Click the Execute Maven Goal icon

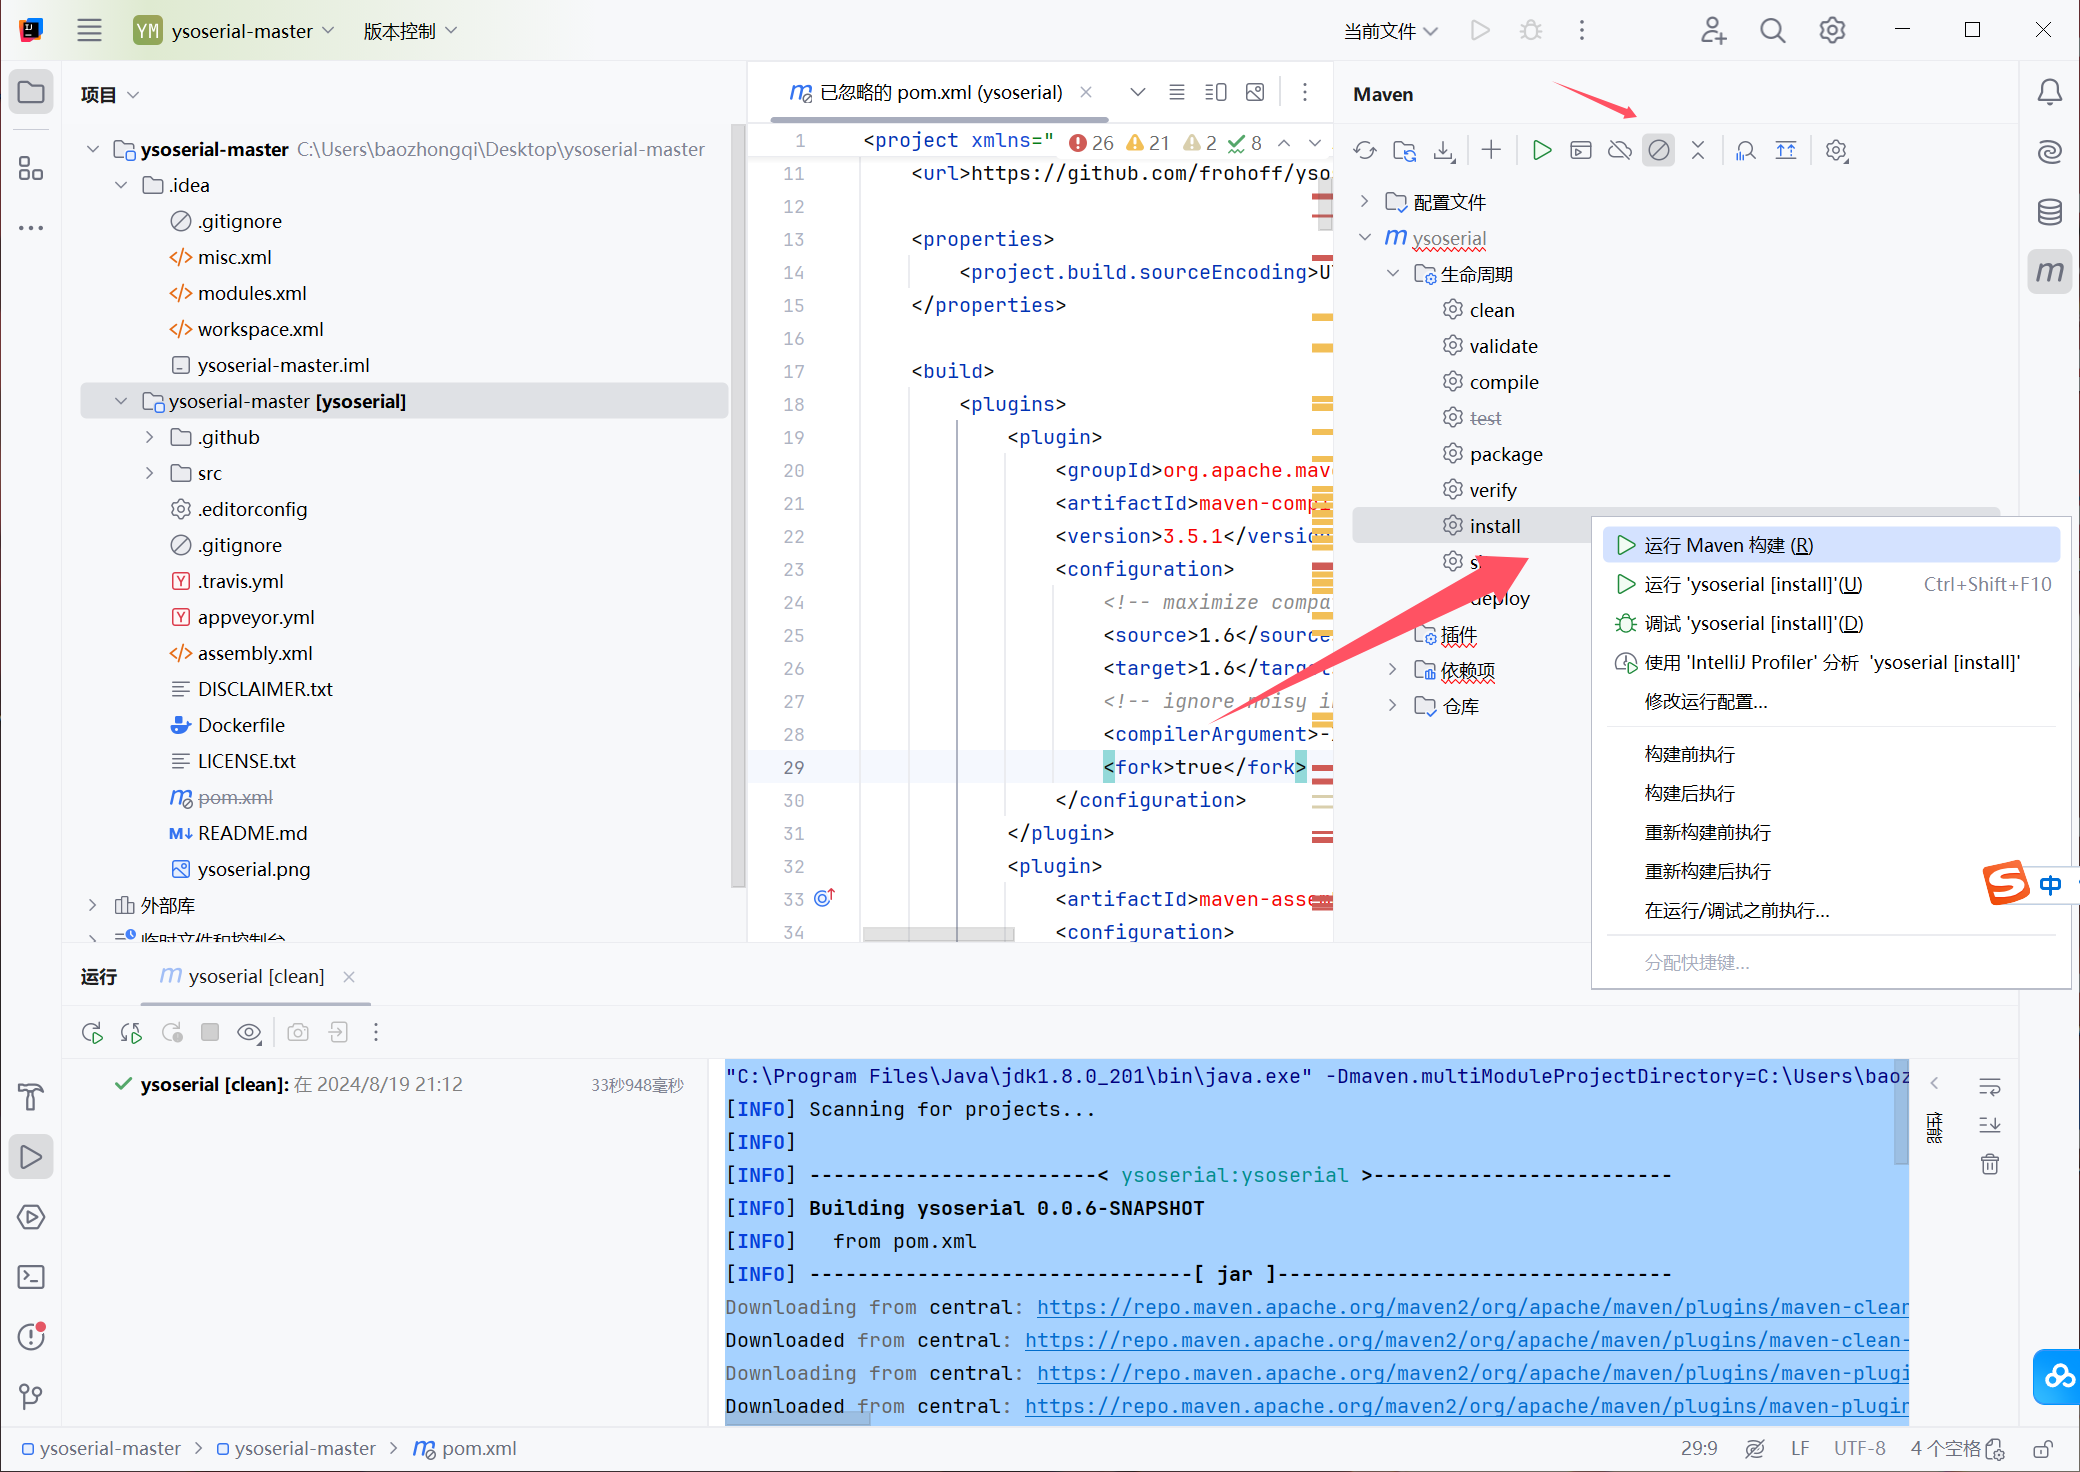[x=1580, y=151]
